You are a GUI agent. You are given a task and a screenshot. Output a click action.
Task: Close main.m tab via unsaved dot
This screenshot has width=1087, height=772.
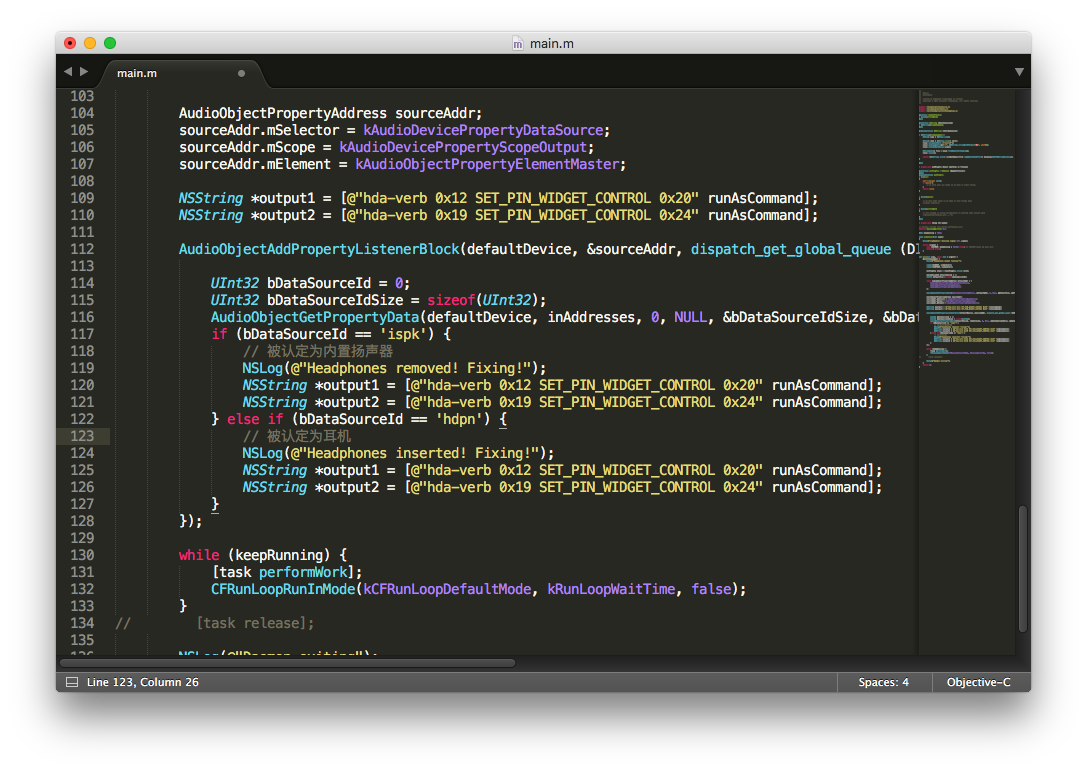tap(241, 73)
